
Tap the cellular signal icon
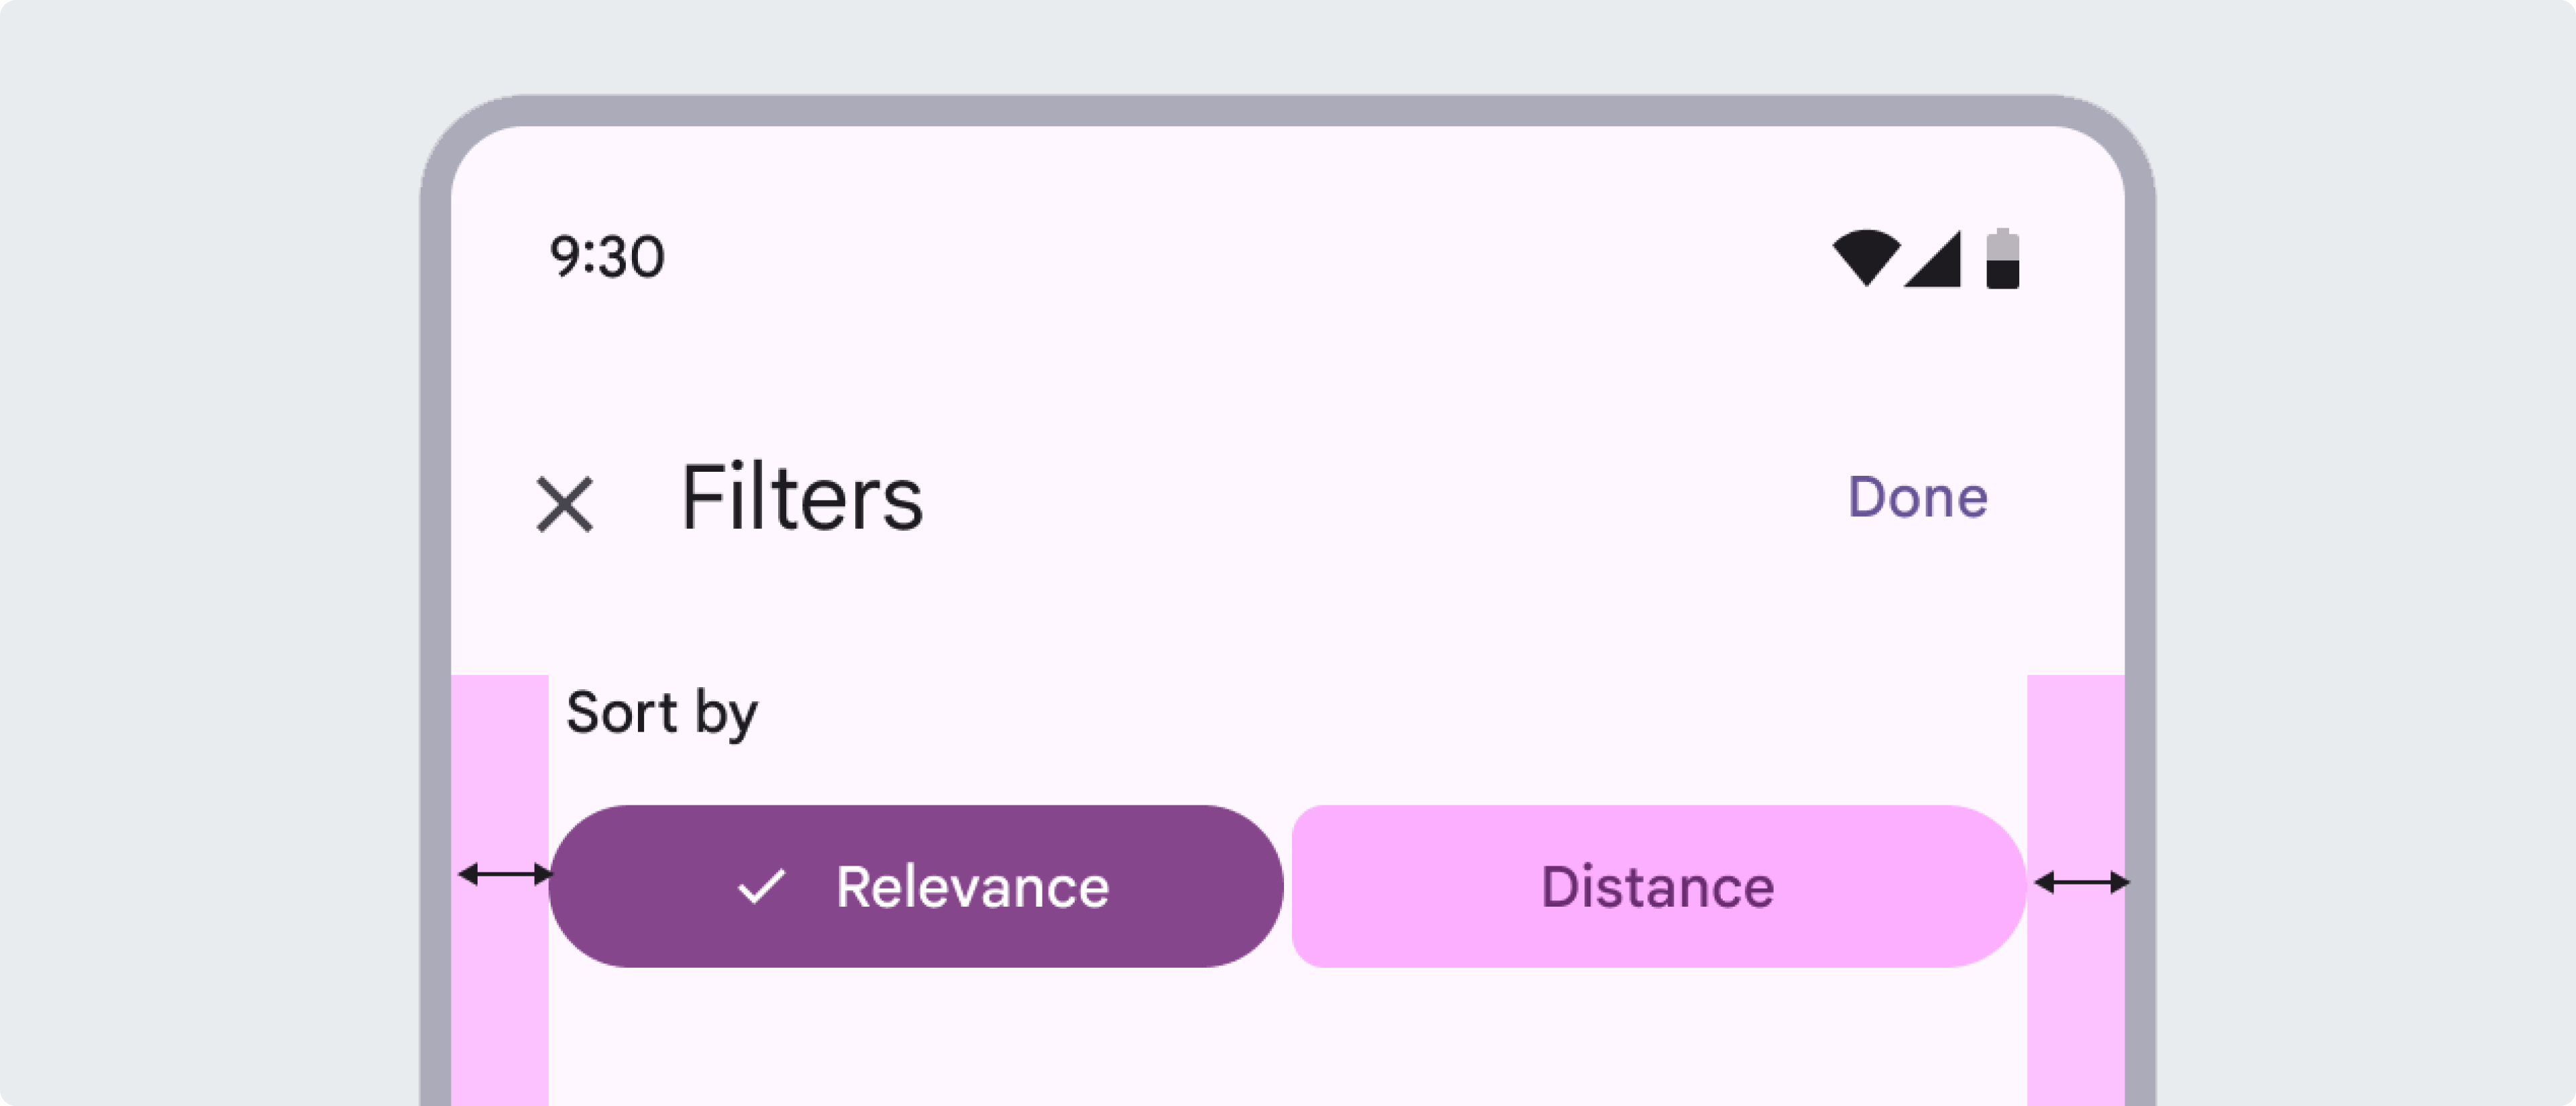1935,260
